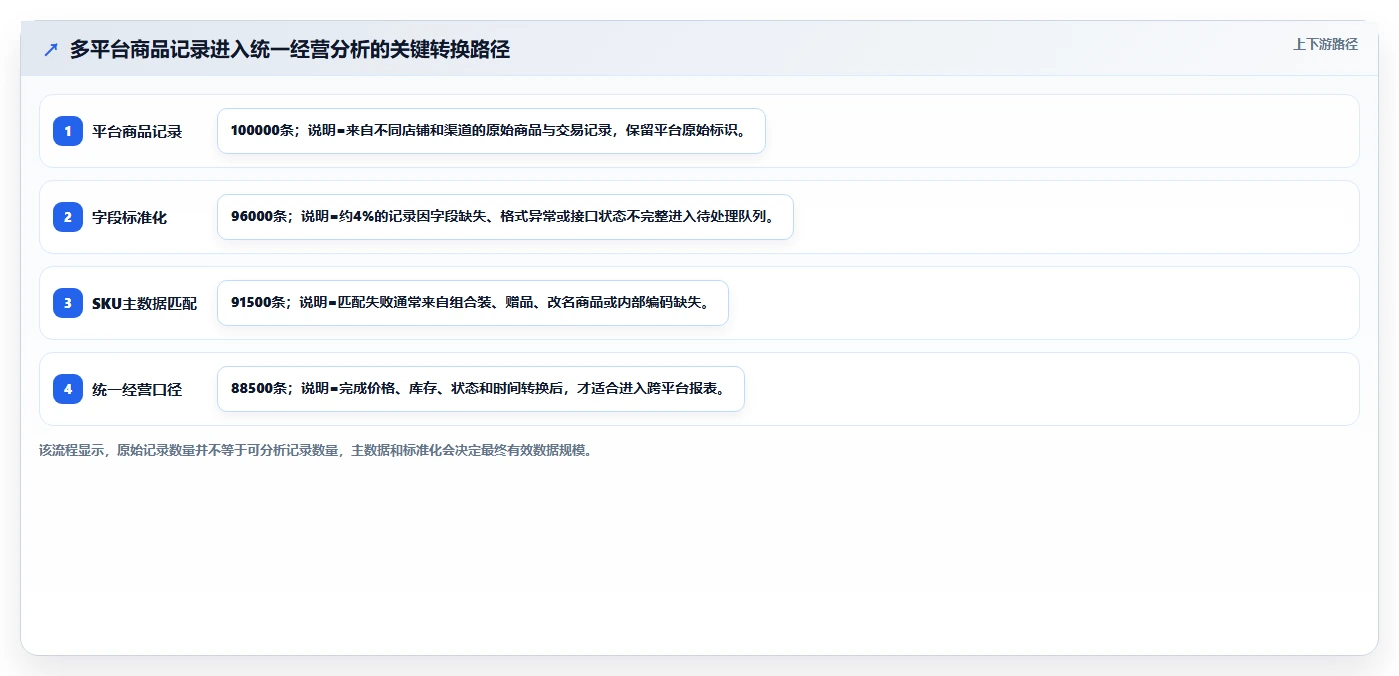This screenshot has height=676, width=1399.
Task: Click step number 4 badge for 统一经营口径
Action: coord(68,389)
